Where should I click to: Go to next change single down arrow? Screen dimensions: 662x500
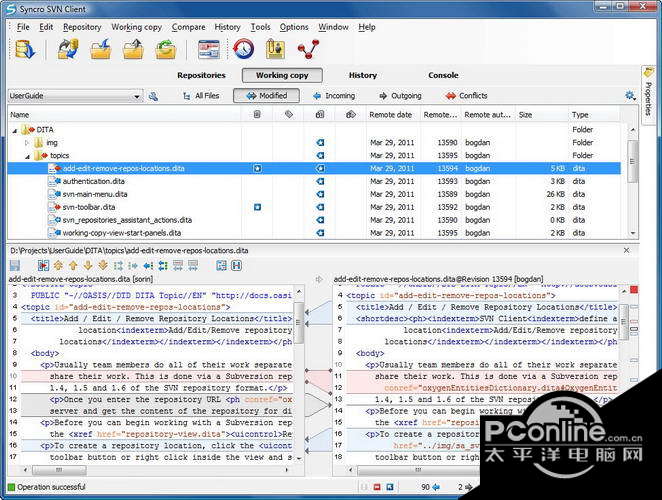tap(88, 266)
